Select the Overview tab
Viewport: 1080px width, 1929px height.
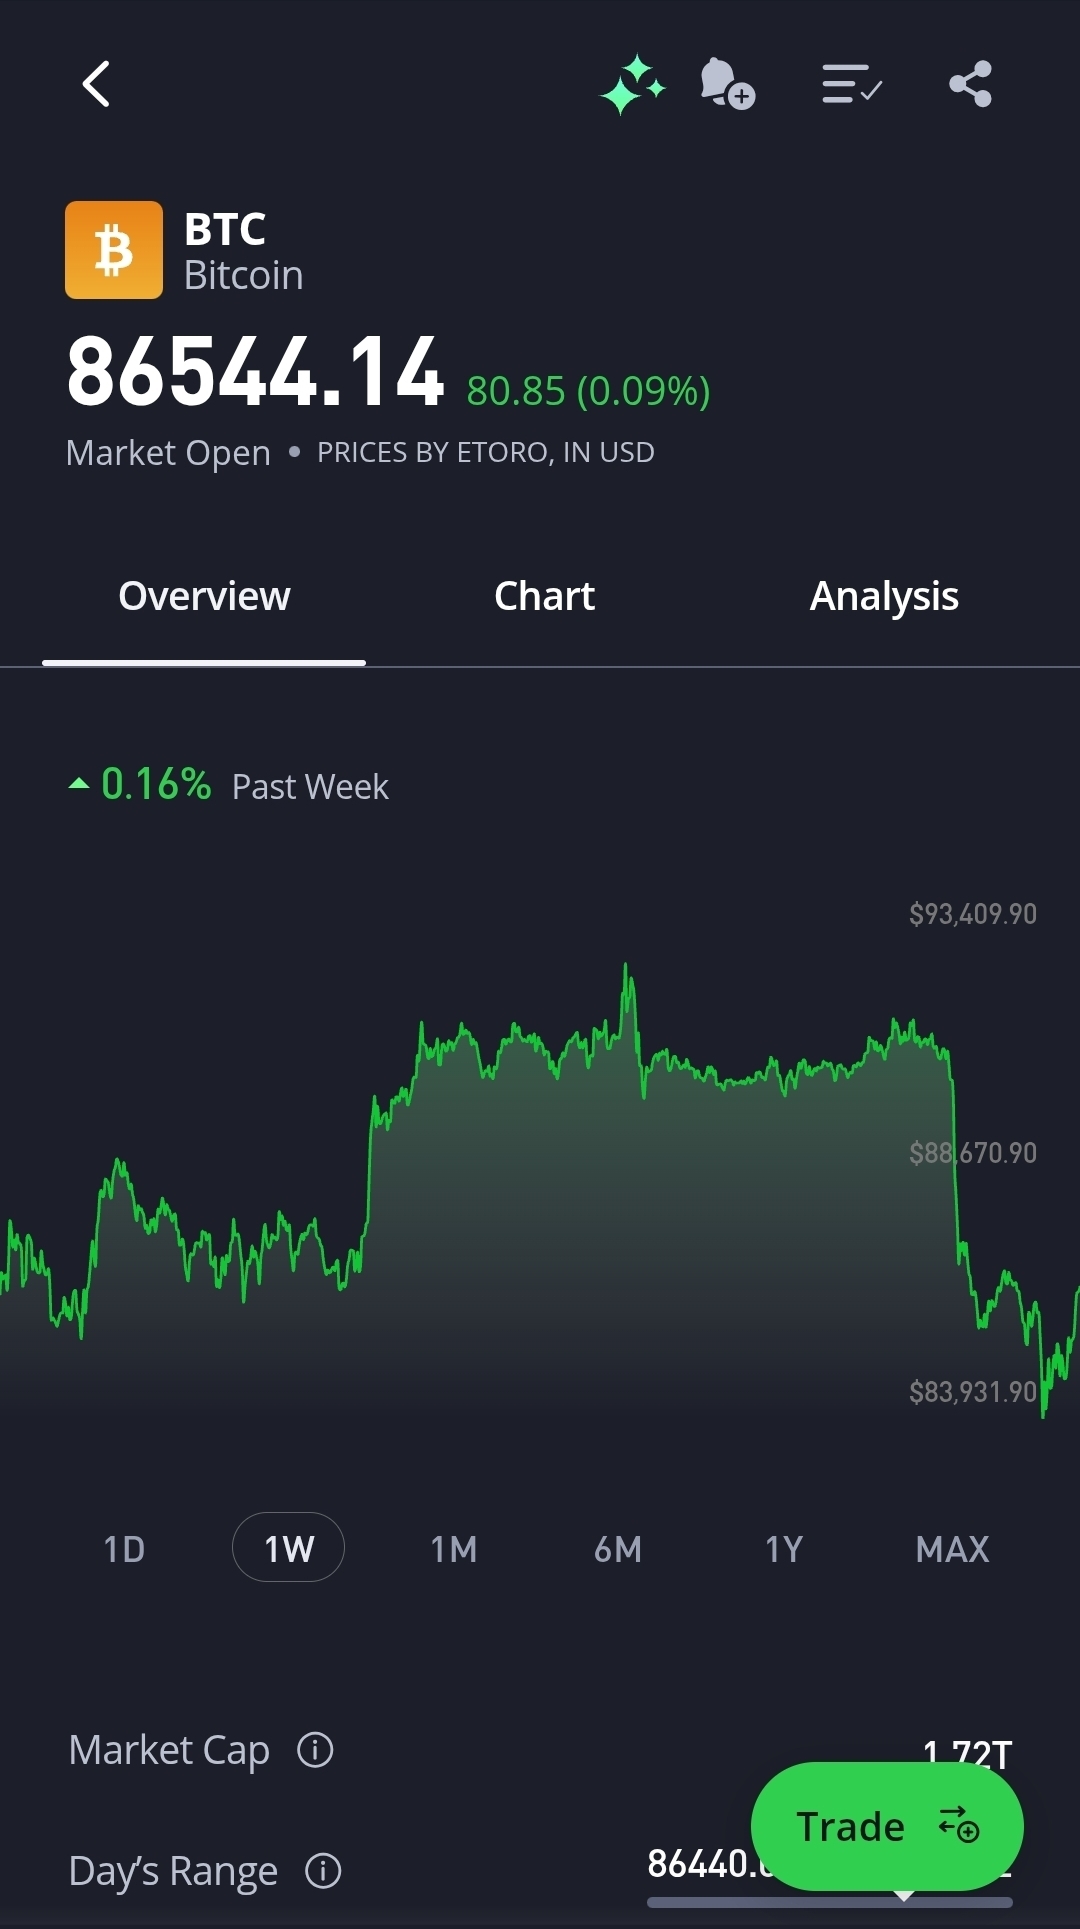204,597
